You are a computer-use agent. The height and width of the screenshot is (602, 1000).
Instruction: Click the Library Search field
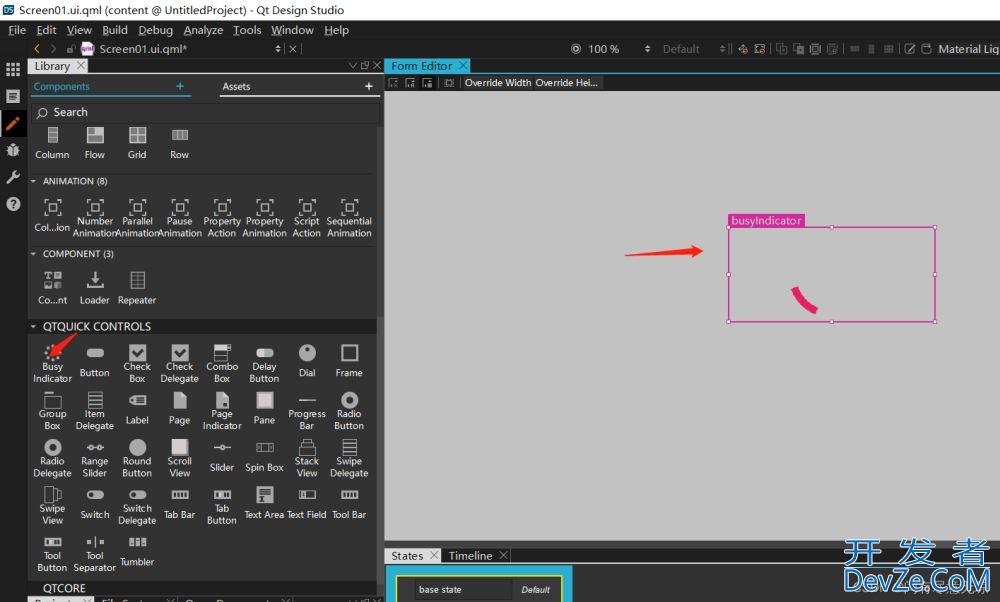204,112
